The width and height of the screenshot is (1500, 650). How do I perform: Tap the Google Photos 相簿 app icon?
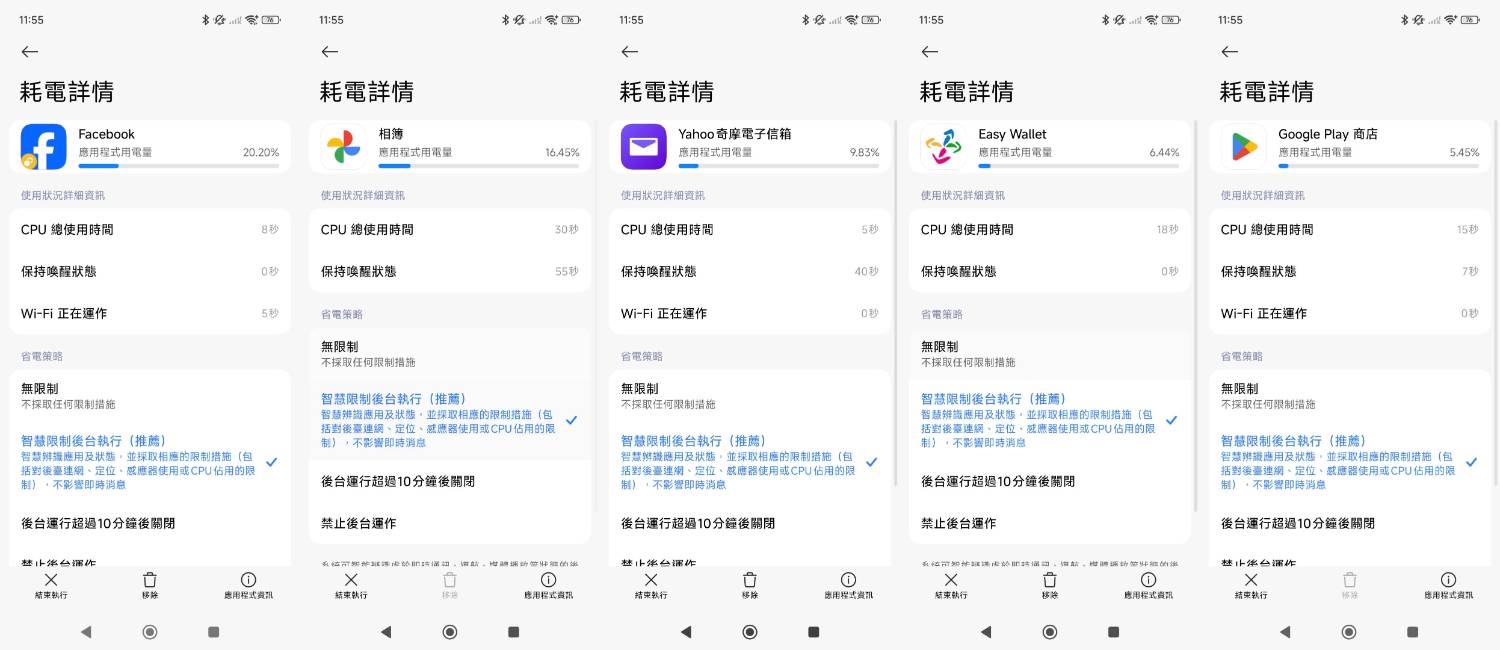pos(343,147)
